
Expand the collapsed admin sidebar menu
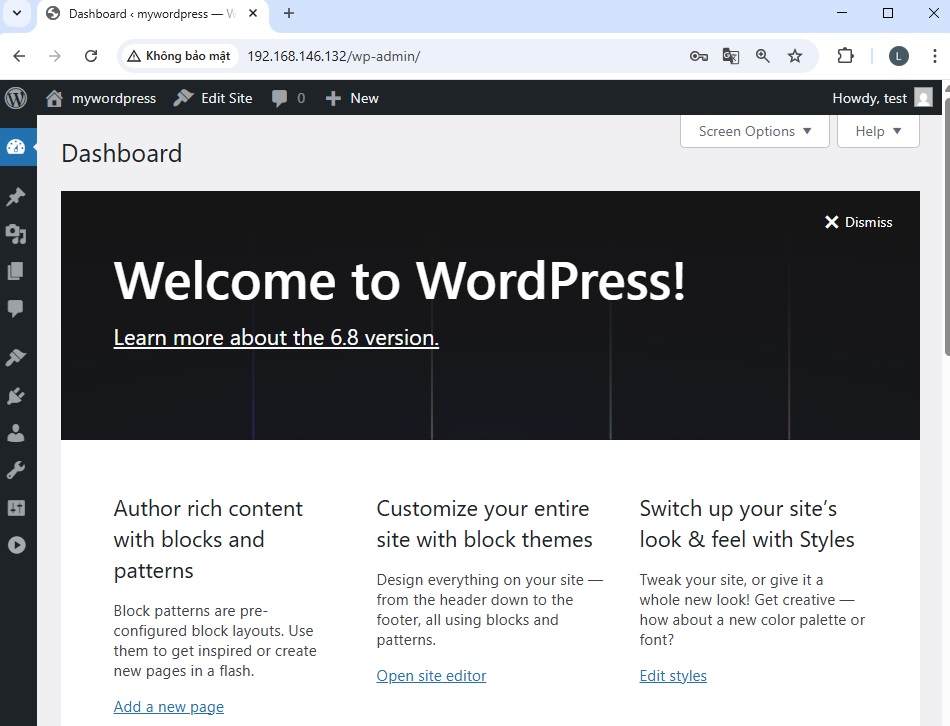tap(16, 545)
